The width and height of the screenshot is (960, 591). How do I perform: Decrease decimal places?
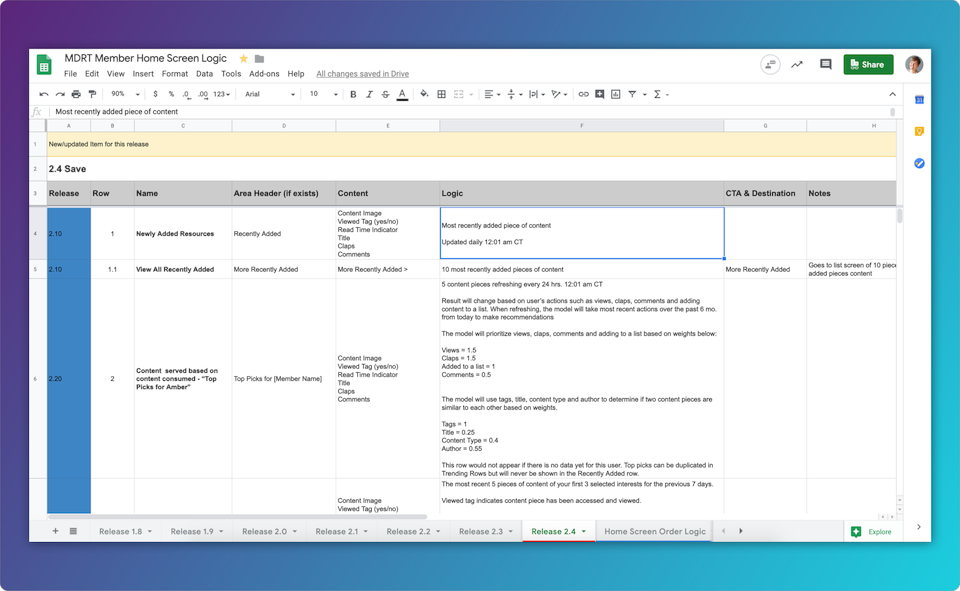coord(186,94)
